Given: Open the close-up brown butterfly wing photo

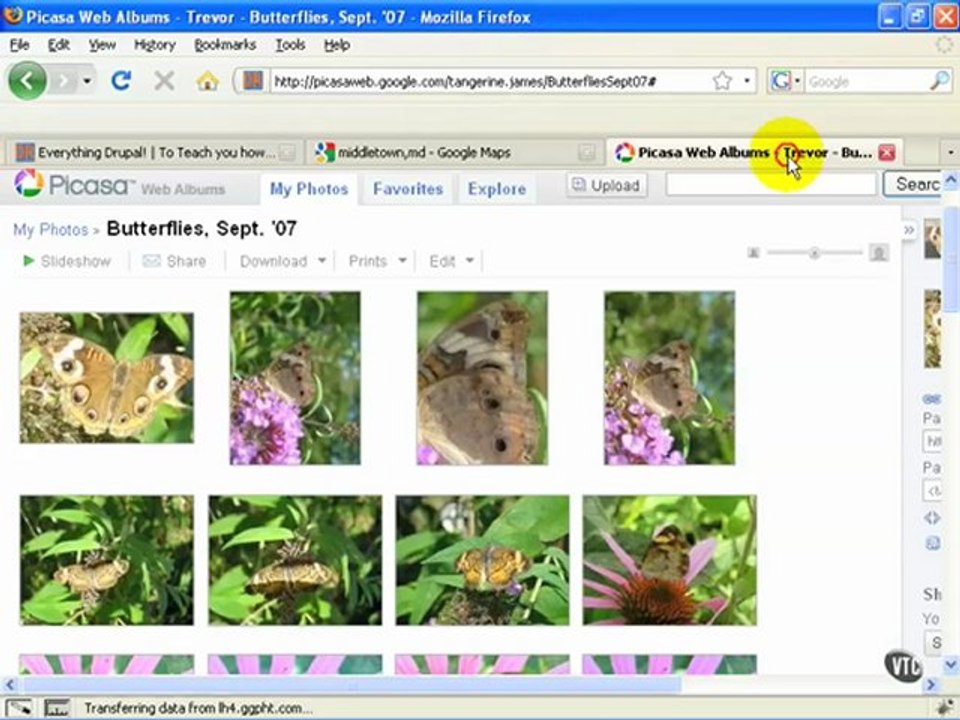Looking at the screenshot, I should (482, 378).
